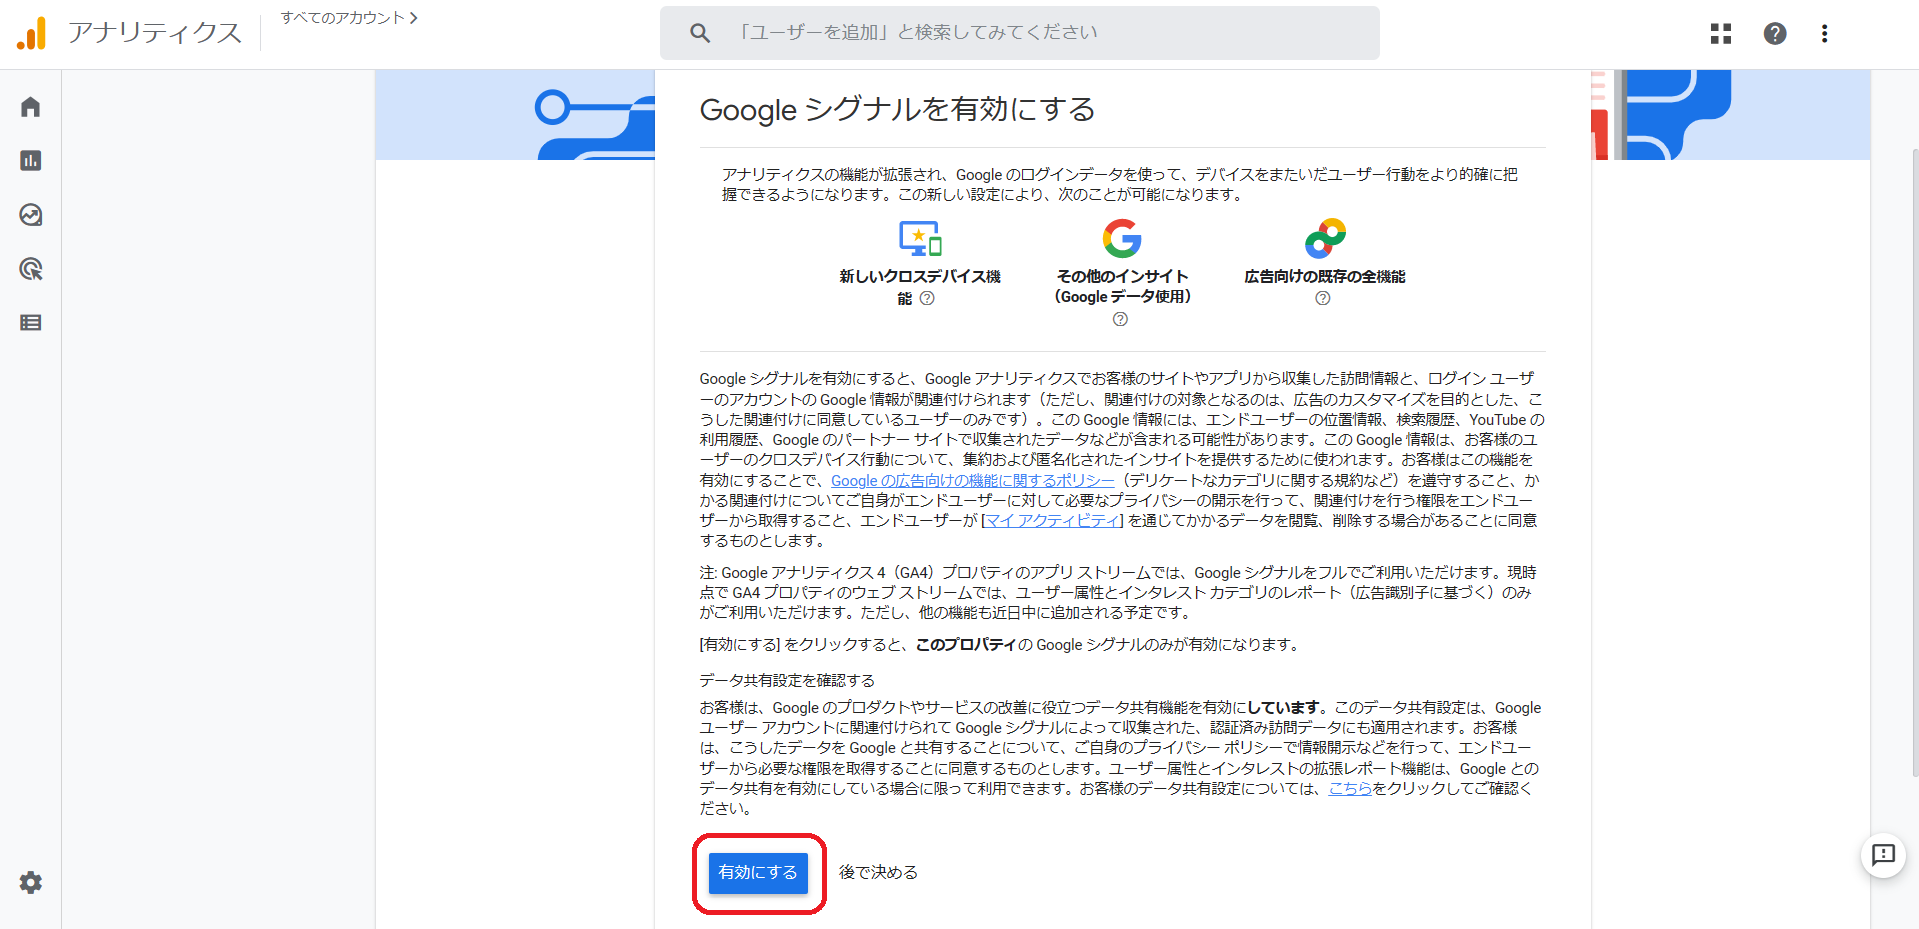Open the Admin gear icon

coord(31,882)
